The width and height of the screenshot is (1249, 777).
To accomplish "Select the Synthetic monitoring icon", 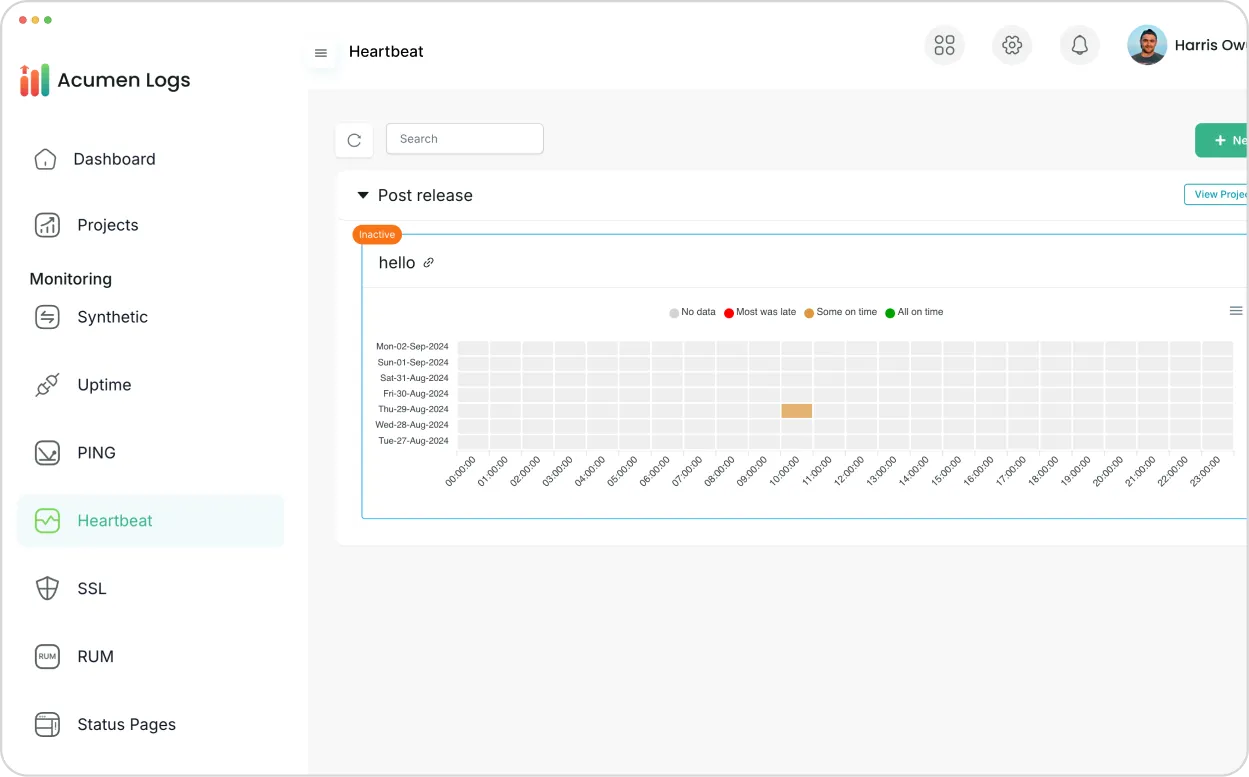I will [x=47, y=317].
